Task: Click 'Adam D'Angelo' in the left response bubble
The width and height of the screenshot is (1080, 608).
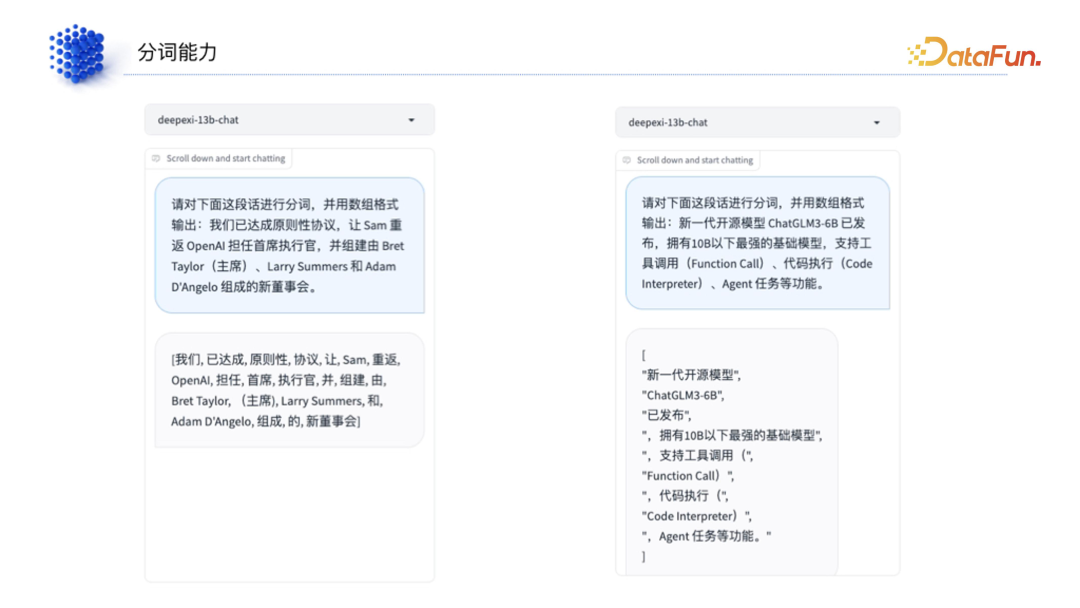Action: 212,421
